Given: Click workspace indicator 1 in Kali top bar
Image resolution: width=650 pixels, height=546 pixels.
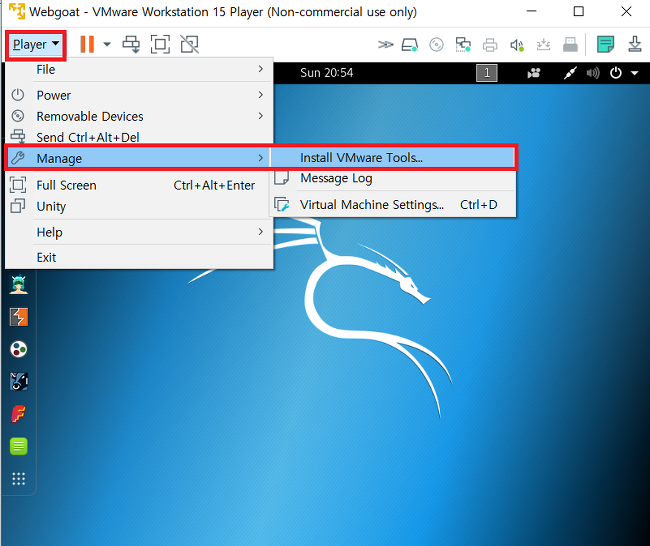Looking at the screenshot, I should 487,73.
